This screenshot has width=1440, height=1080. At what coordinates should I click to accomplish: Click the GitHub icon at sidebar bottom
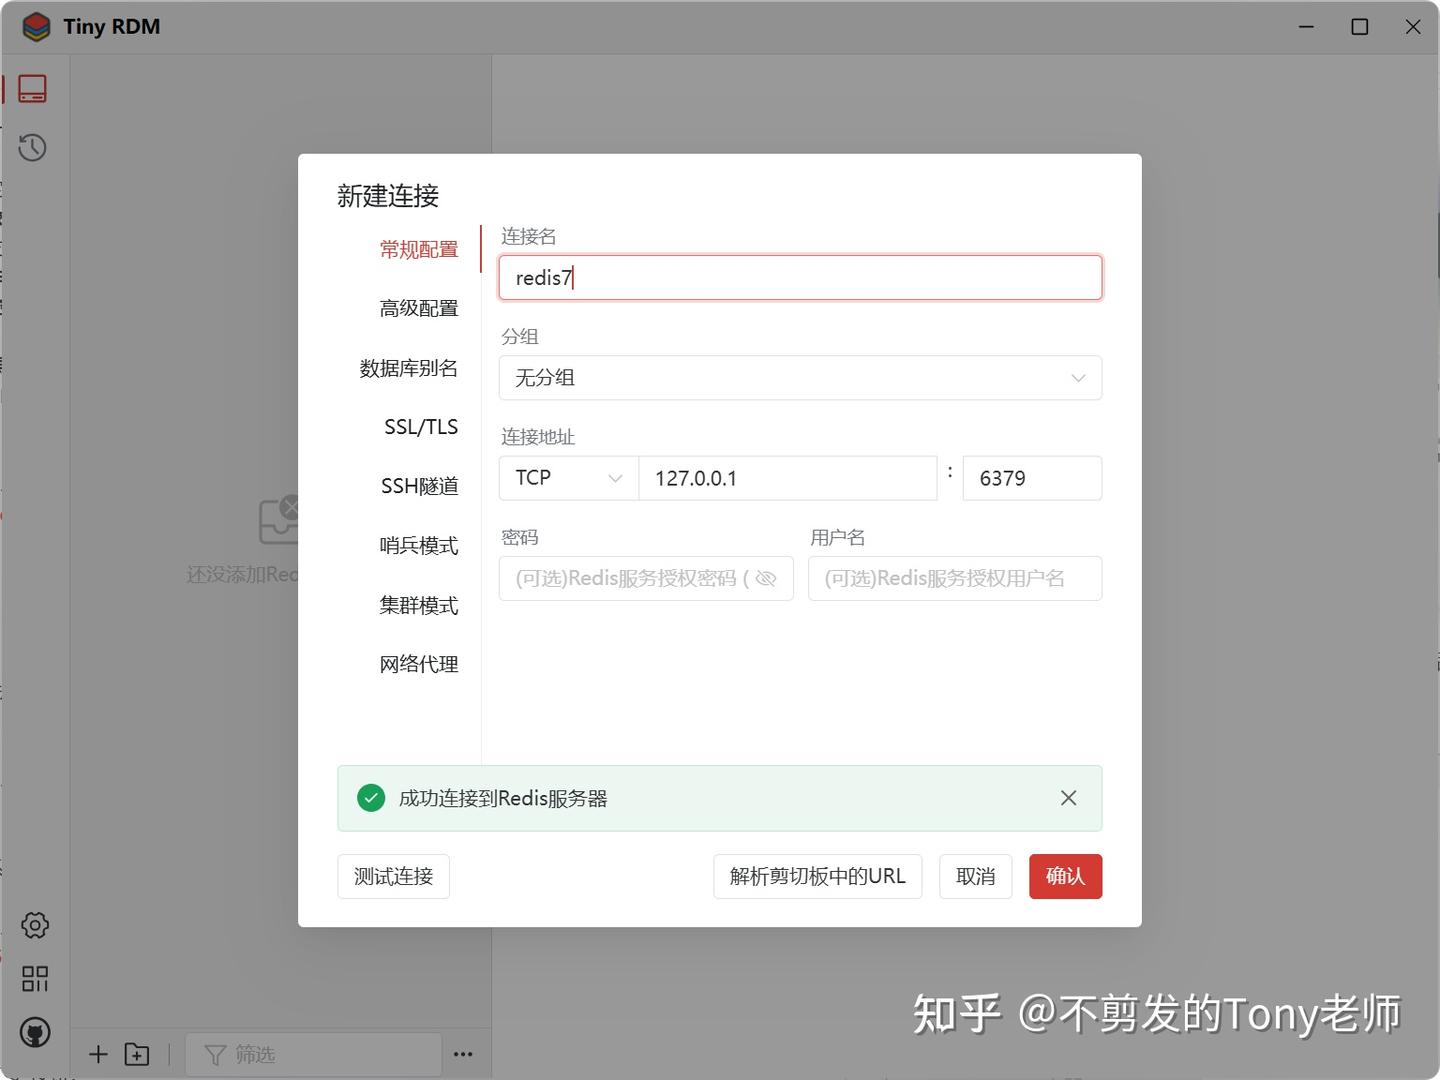pyautogui.click(x=34, y=1032)
